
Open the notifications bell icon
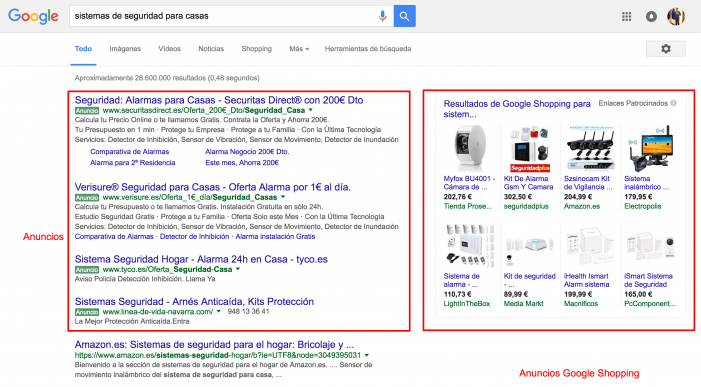click(651, 17)
